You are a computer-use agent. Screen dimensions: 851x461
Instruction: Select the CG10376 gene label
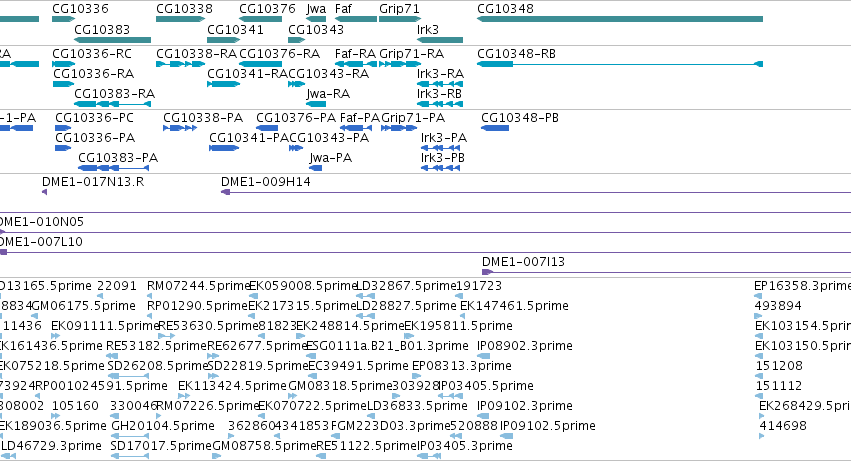coord(267,9)
